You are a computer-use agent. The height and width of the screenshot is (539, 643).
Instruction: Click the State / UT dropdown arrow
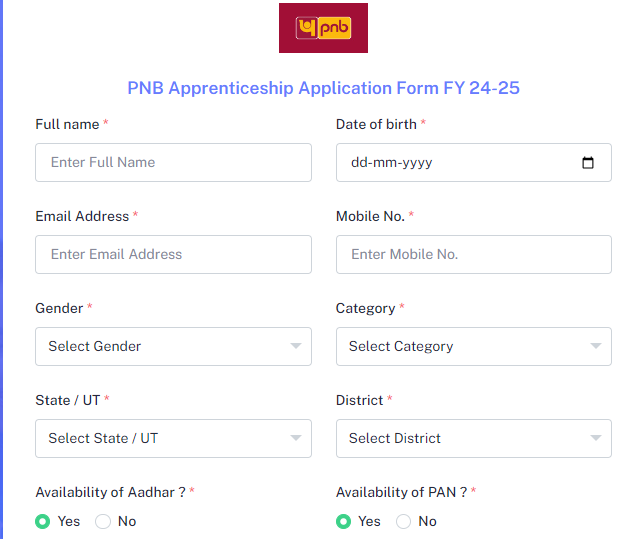click(x=296, y=438)
